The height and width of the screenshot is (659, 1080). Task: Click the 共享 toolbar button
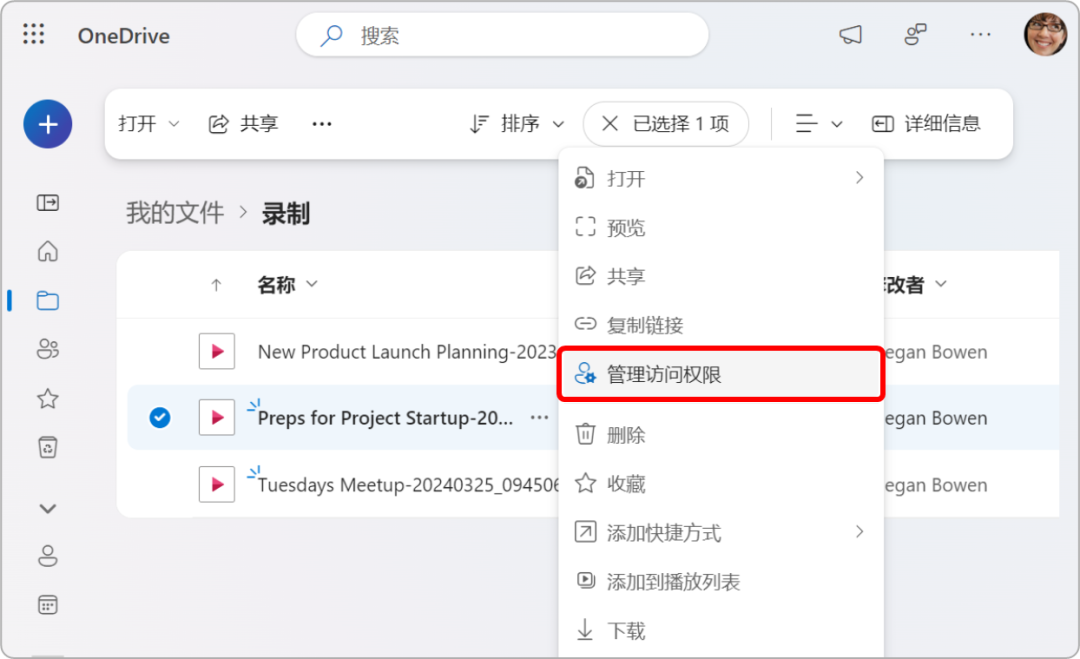click(242, 123)
